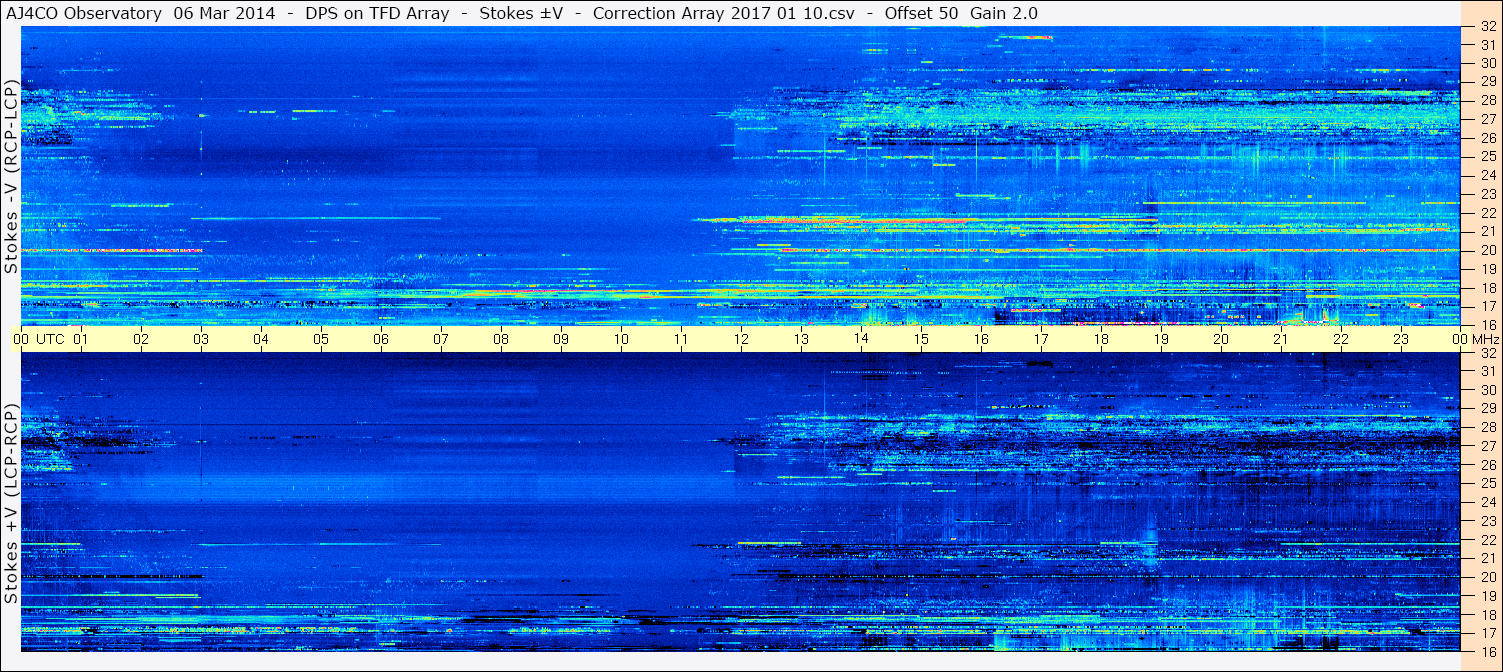Click the 12 hour mark on the UTC axis

point(741,339)
